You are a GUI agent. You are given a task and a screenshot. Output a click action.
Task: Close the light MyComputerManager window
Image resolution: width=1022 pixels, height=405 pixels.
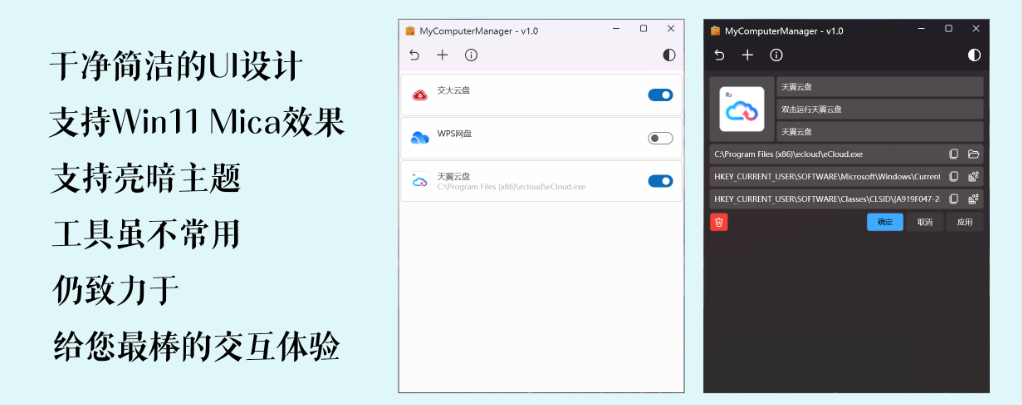pyautogui.click(x=671, y=29)
